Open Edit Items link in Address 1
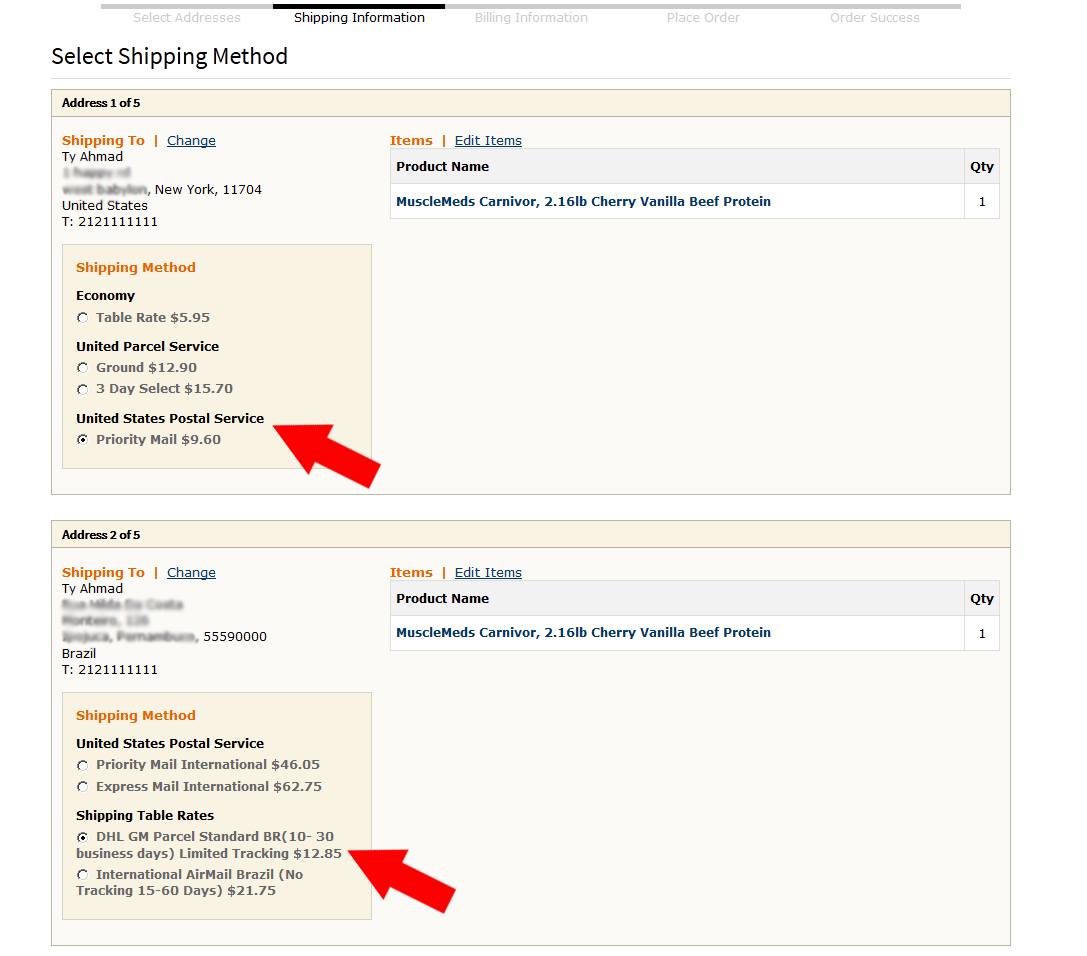This screenshot has height=956, width=1087. pyautogui.click(x=488, y=141)
